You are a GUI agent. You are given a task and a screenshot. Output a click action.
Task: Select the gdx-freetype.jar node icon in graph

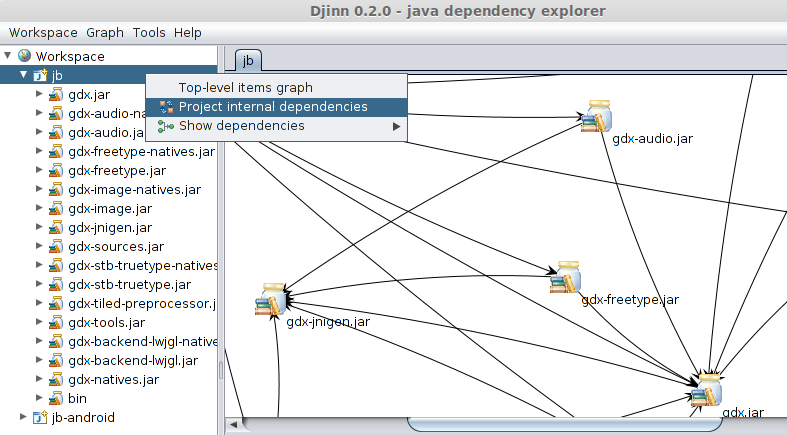tap(566, 277)
